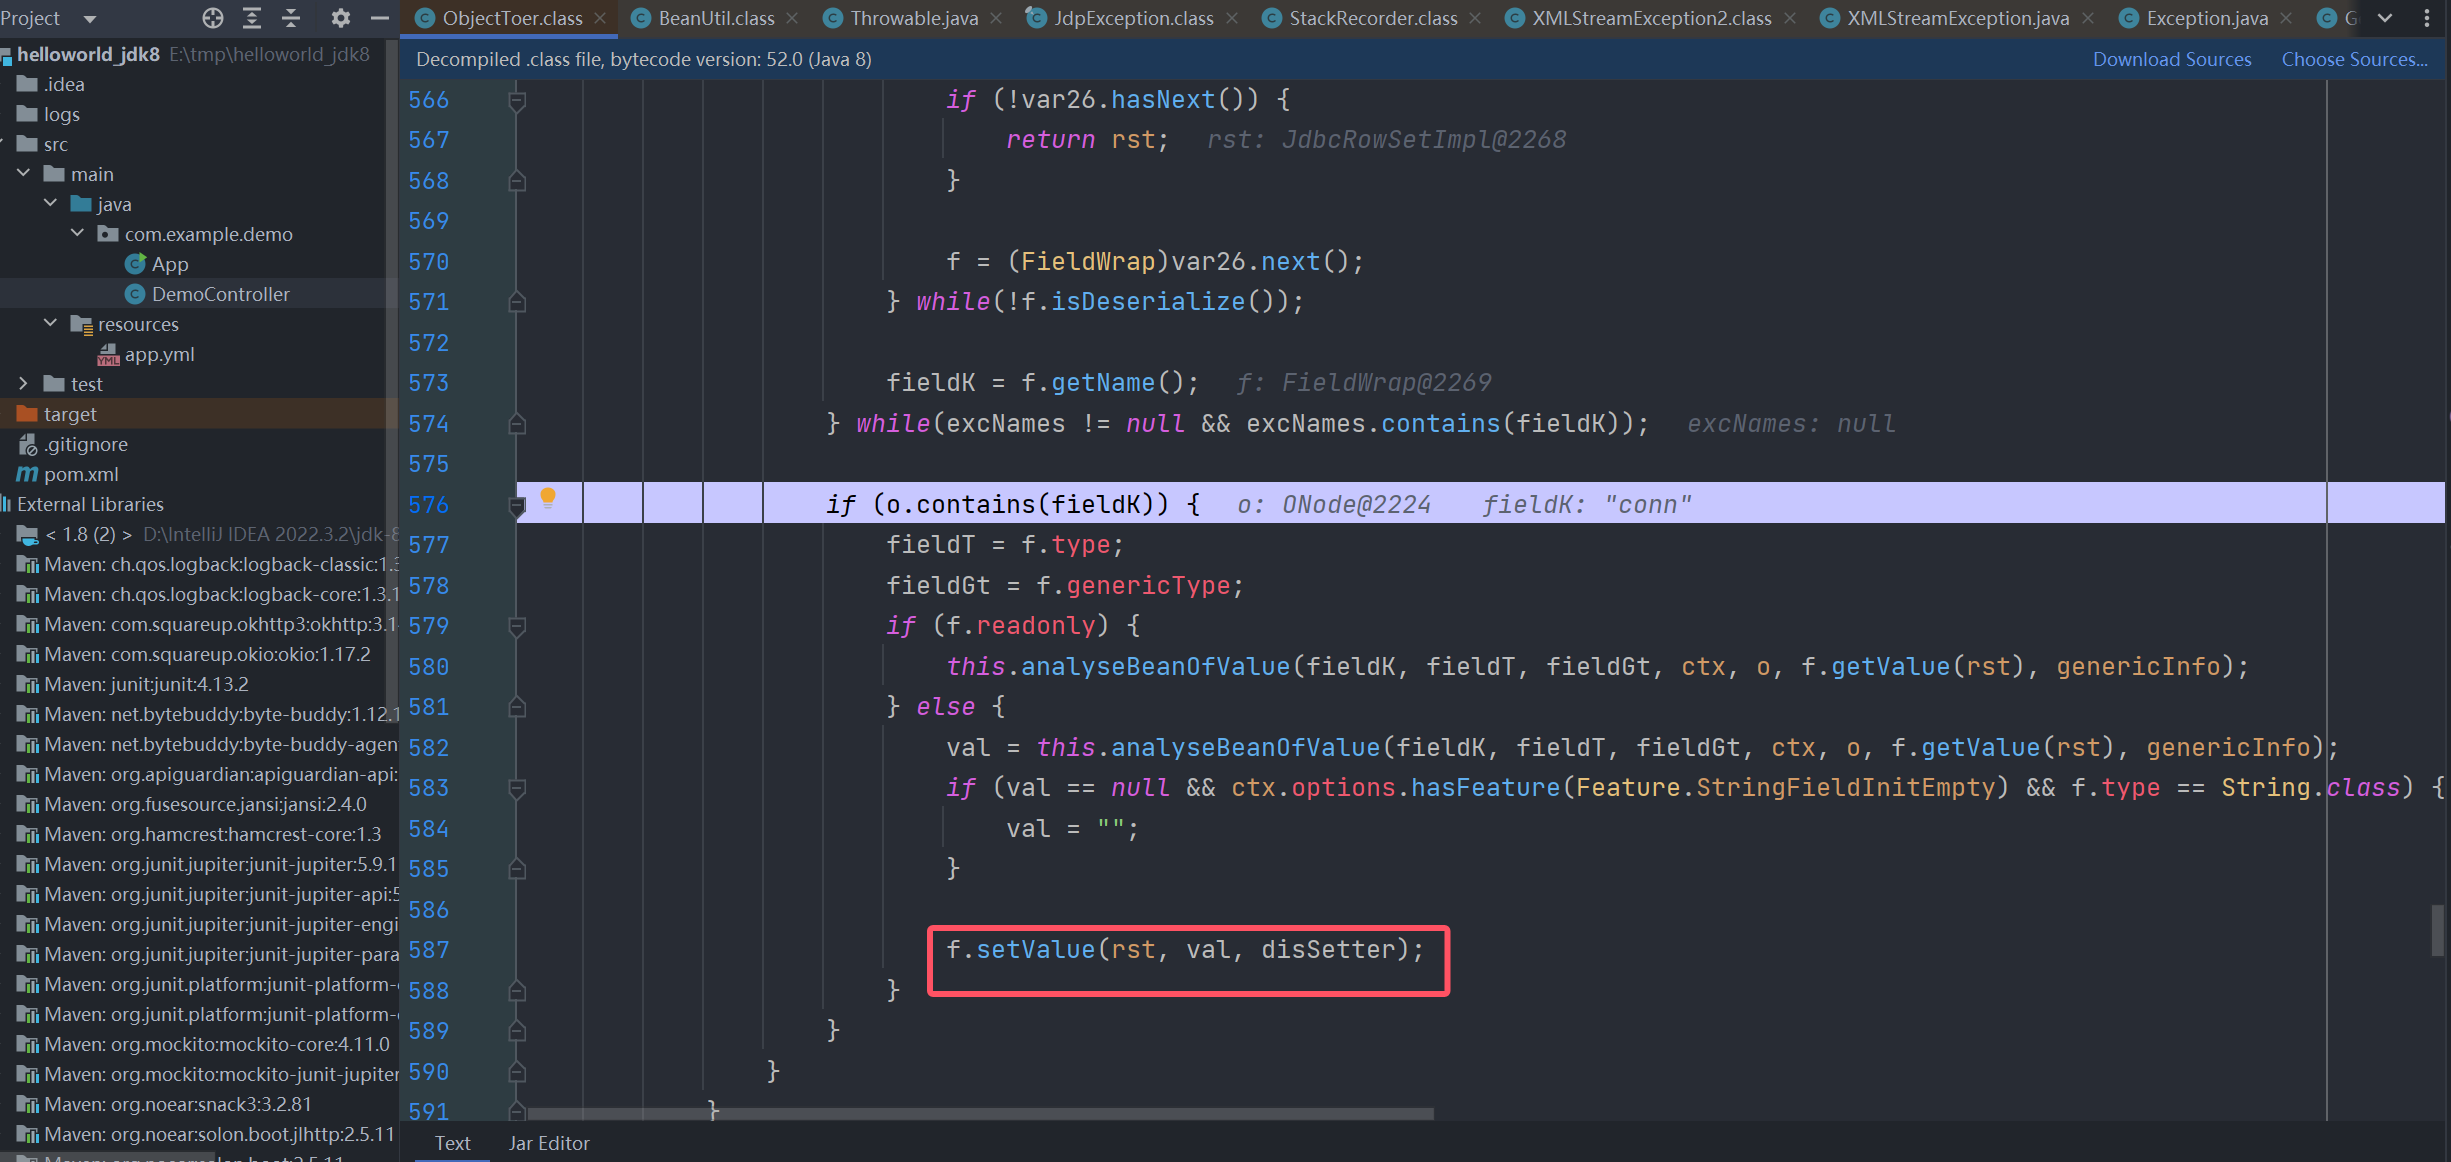Click the disabled breakpoint marker on line 576
The image size is (2451, 1162).
tap(518, 505)
